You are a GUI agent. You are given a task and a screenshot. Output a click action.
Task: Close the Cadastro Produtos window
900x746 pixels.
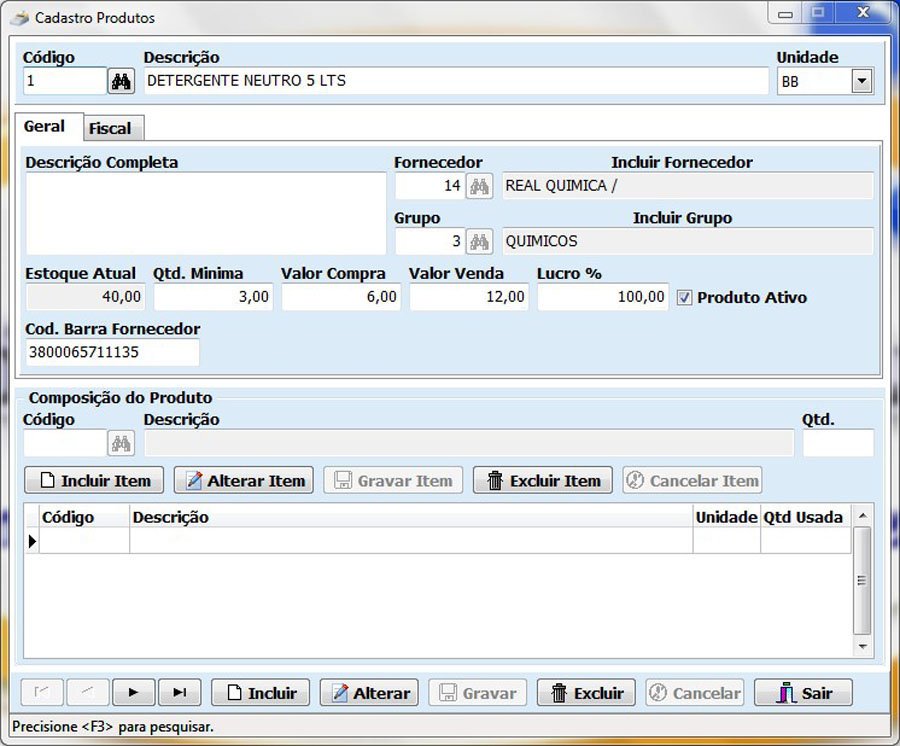pyautogui.click(x=863, y=13)
